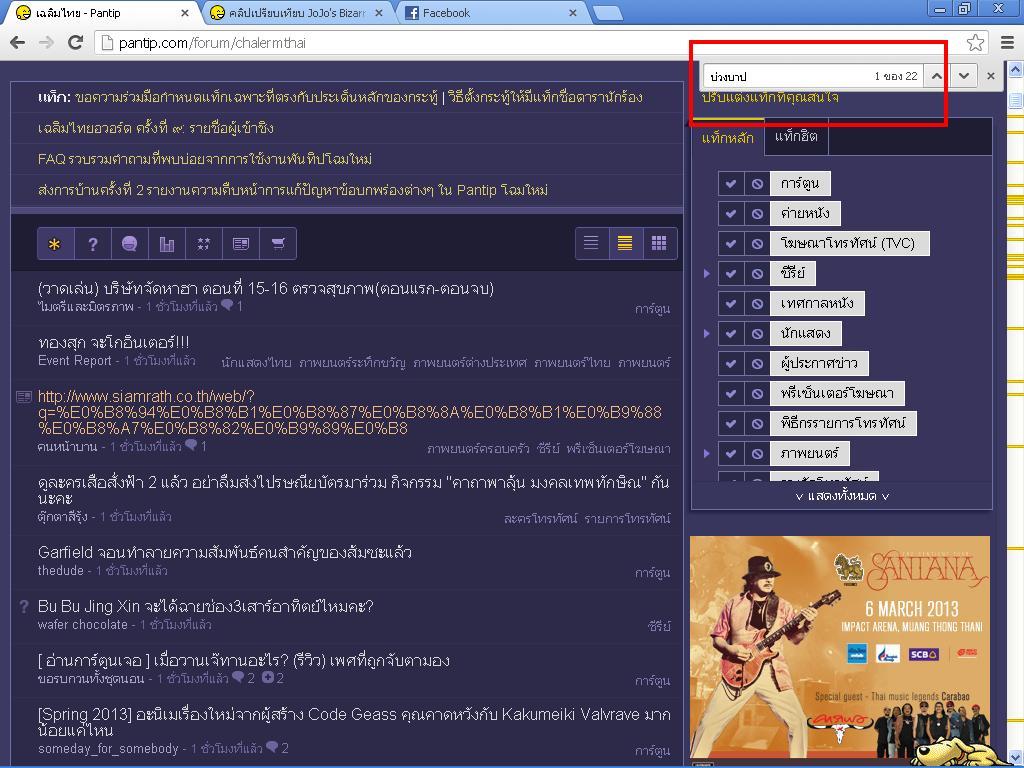Image resolution: width=1024 pixels, height=768 pixels.
Task: Close the Facebook tab
Action: pyautogui.click(x=573, y=13)
